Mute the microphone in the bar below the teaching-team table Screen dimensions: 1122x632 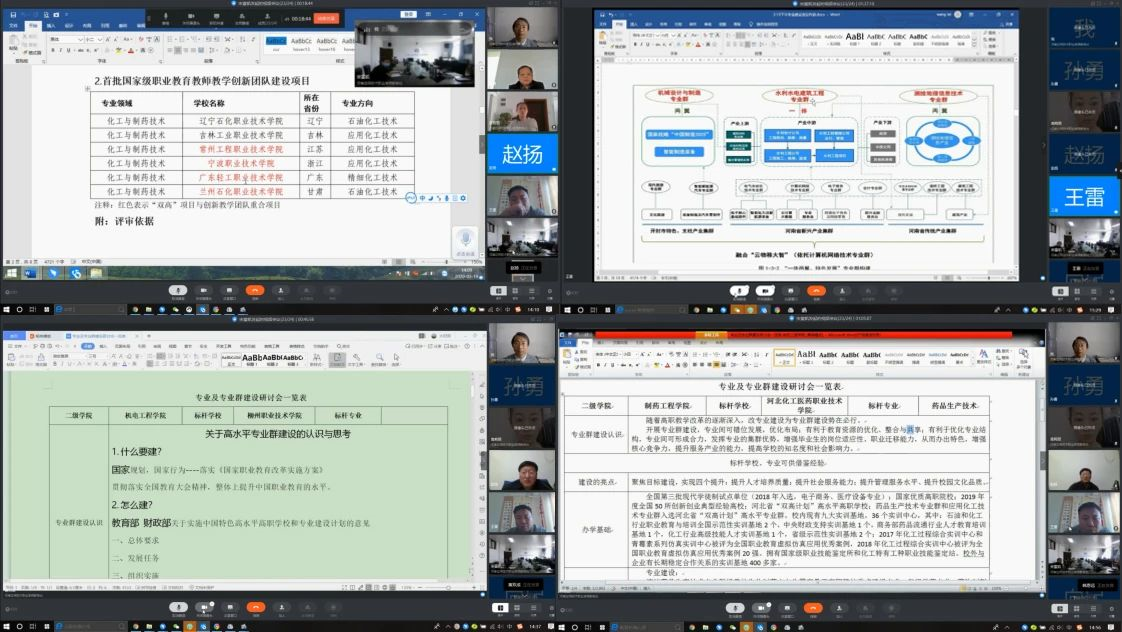[x=177, y=289]
